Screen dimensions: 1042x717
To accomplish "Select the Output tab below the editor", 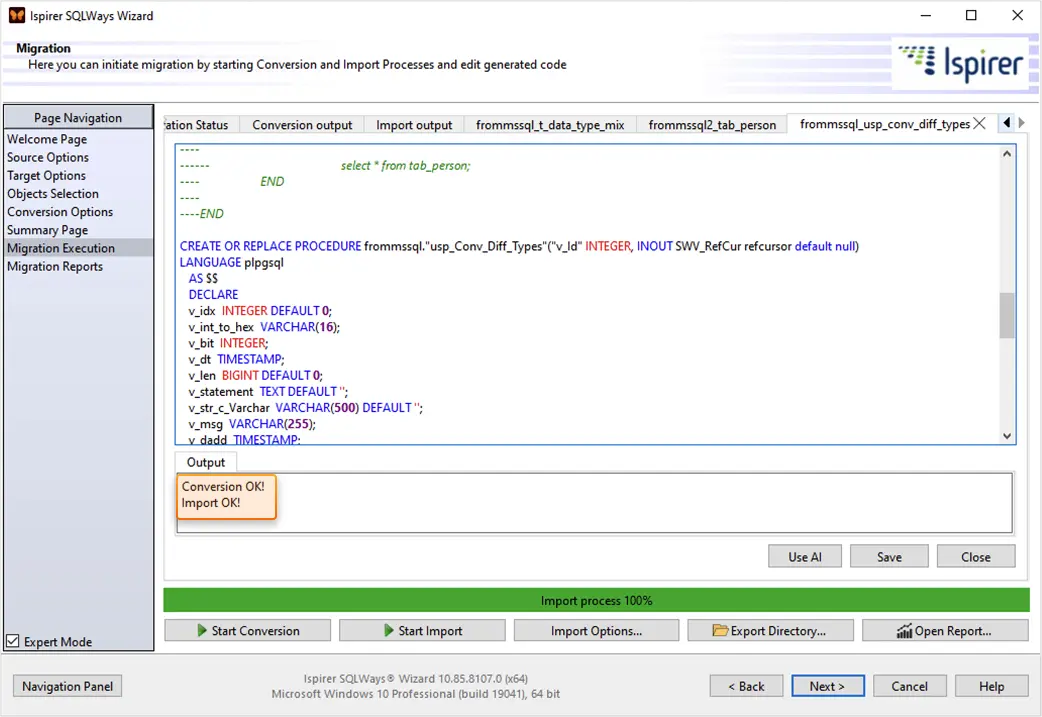I will click(205, 462).
